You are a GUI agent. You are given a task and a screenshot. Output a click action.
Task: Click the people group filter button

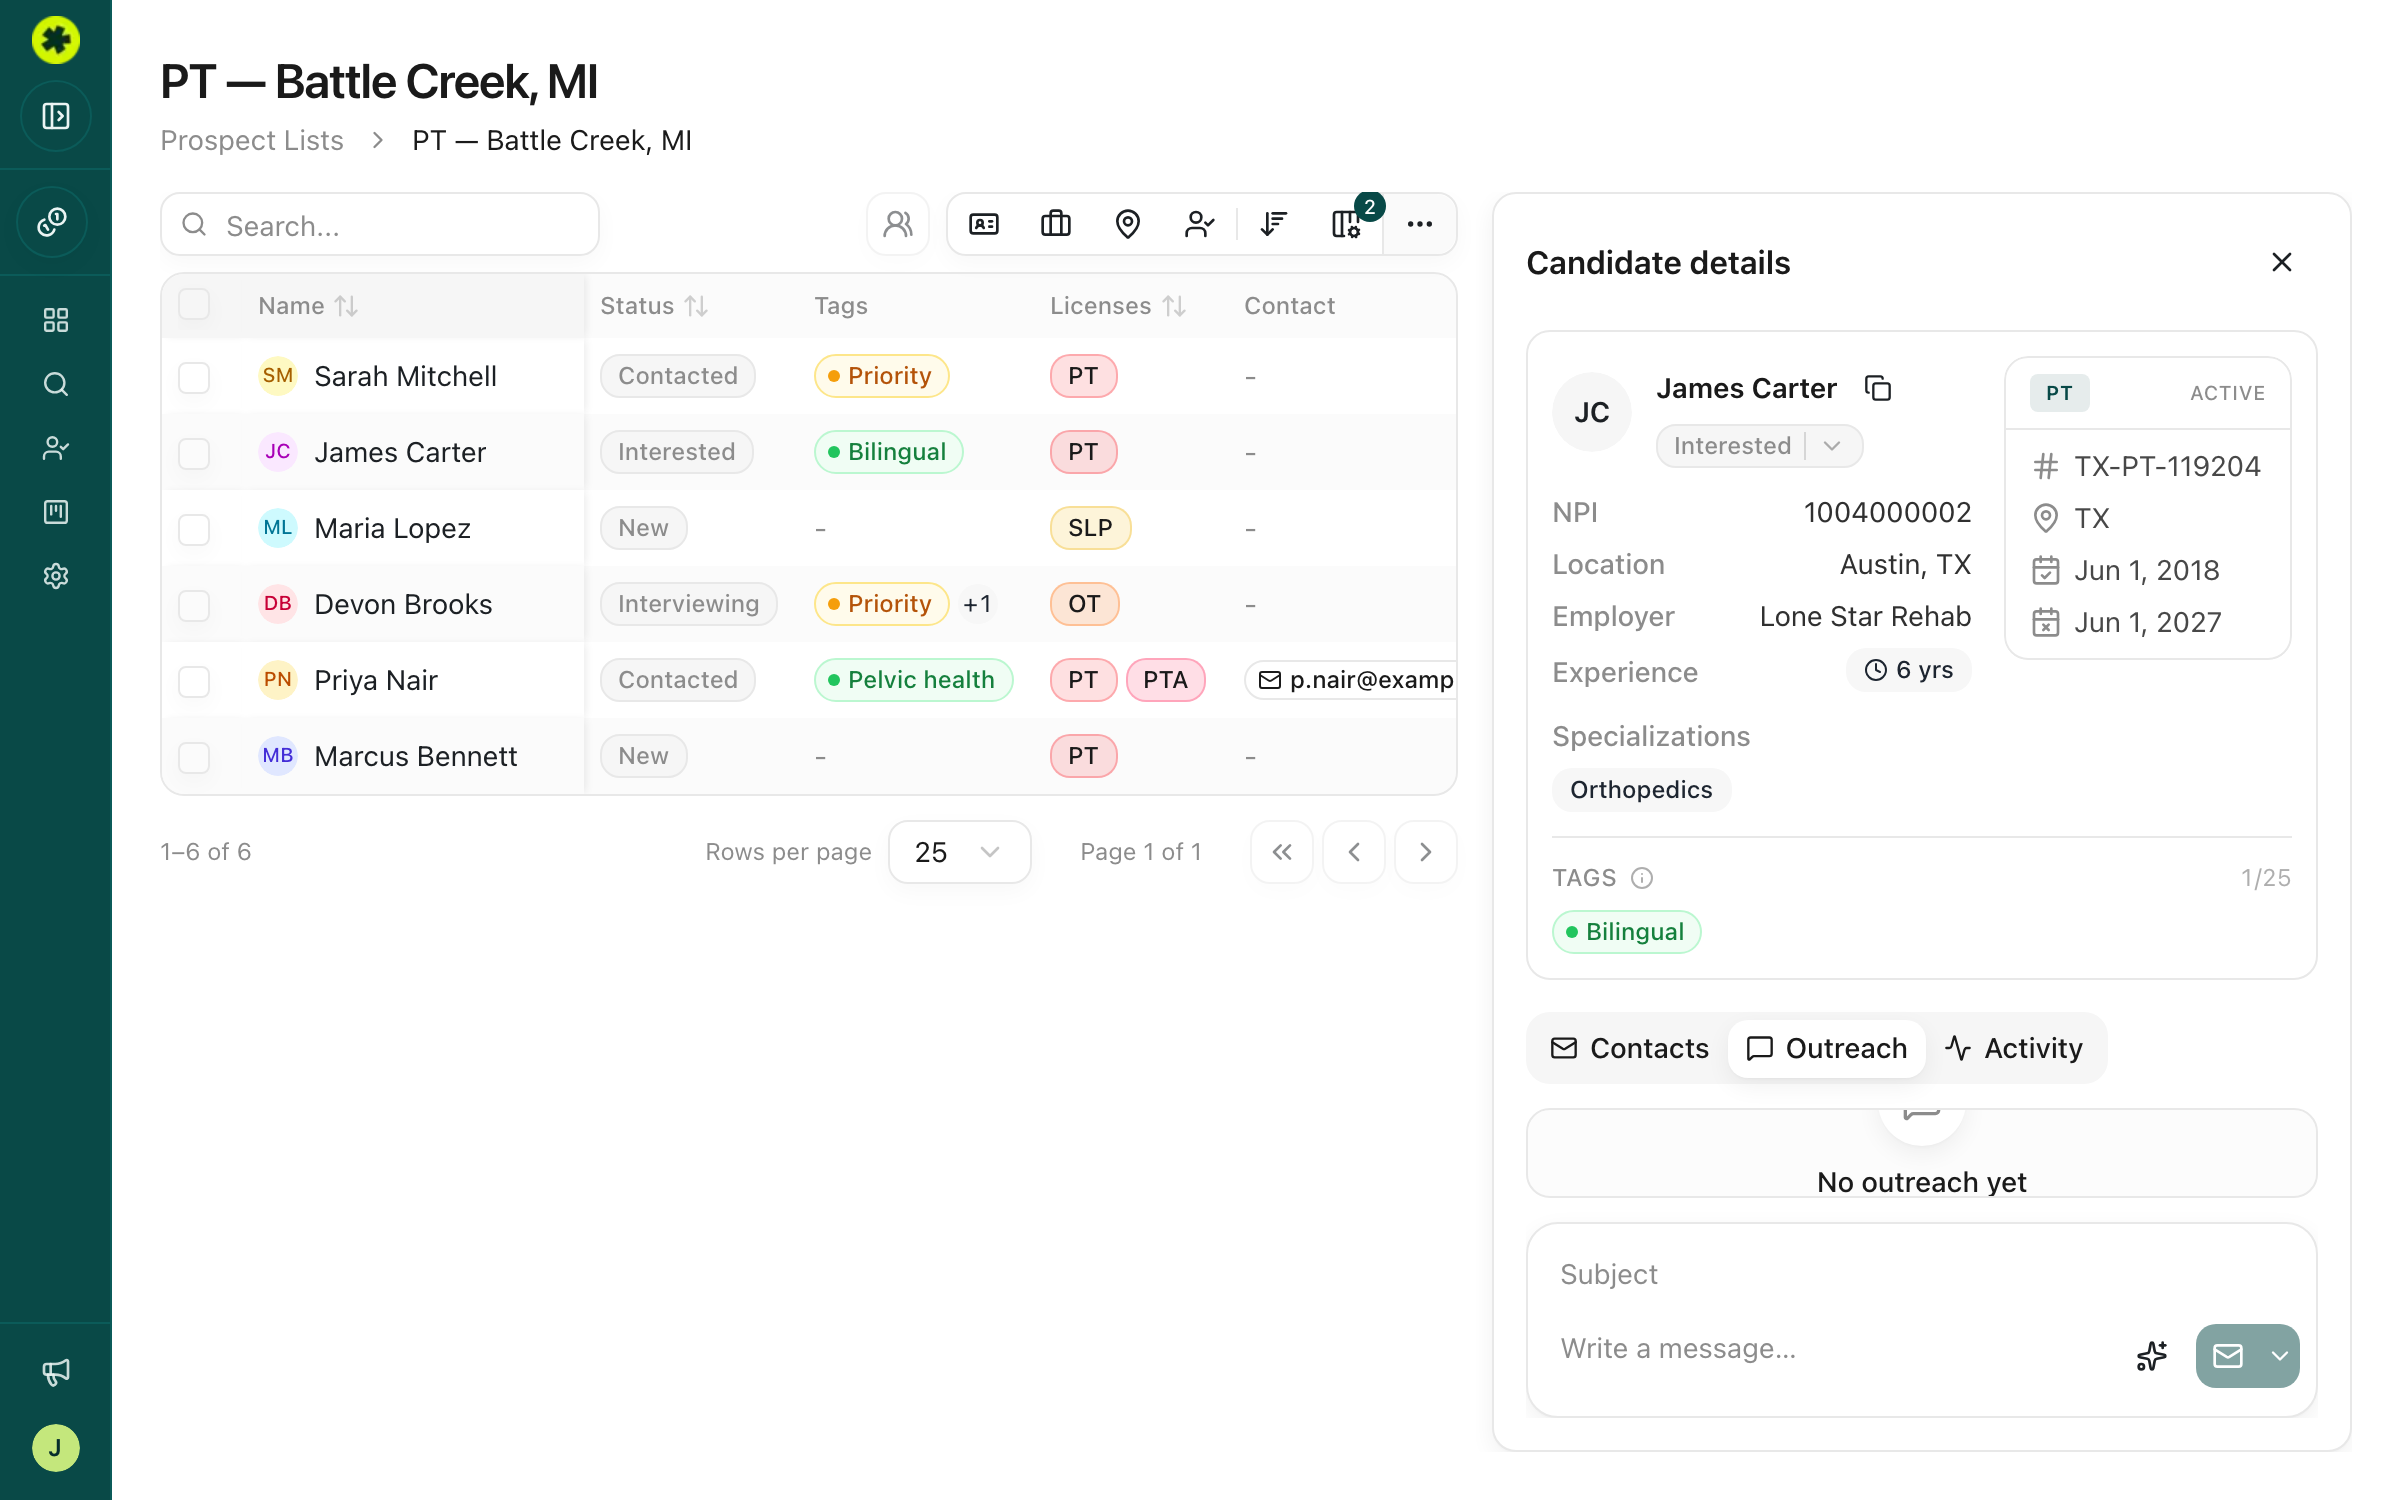[898, 224]
